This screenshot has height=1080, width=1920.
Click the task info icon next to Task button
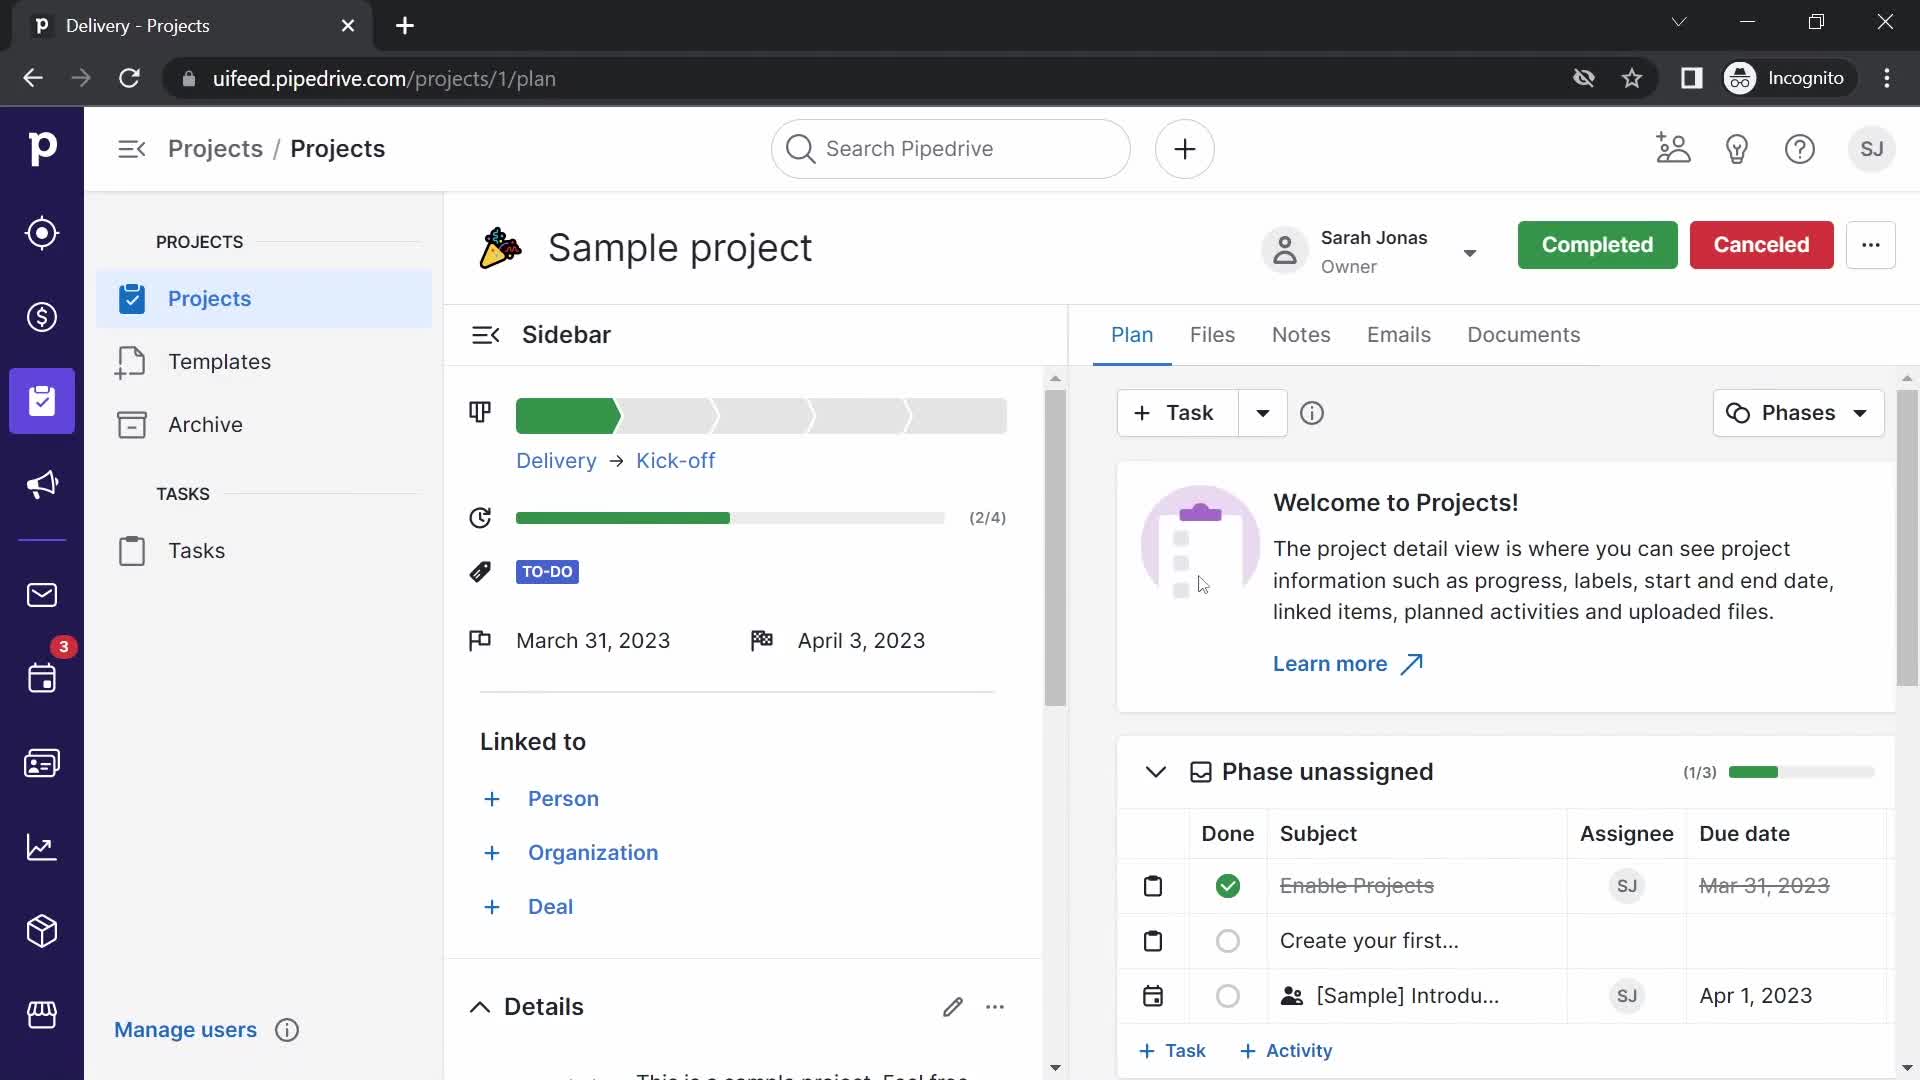1312,413
